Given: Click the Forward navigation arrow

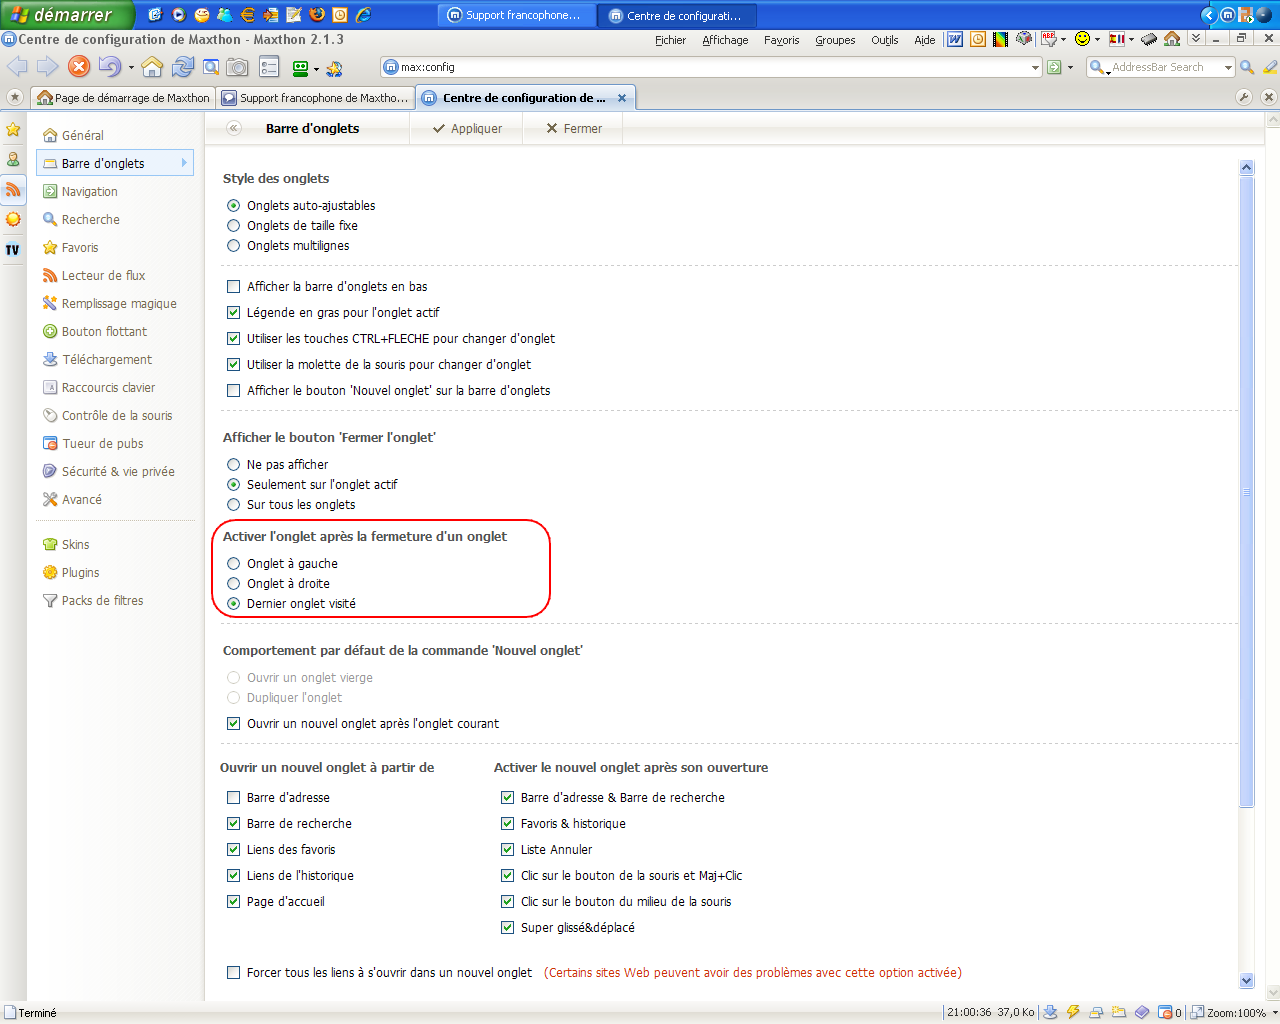Looking at the screenshot, I should 47,67.
